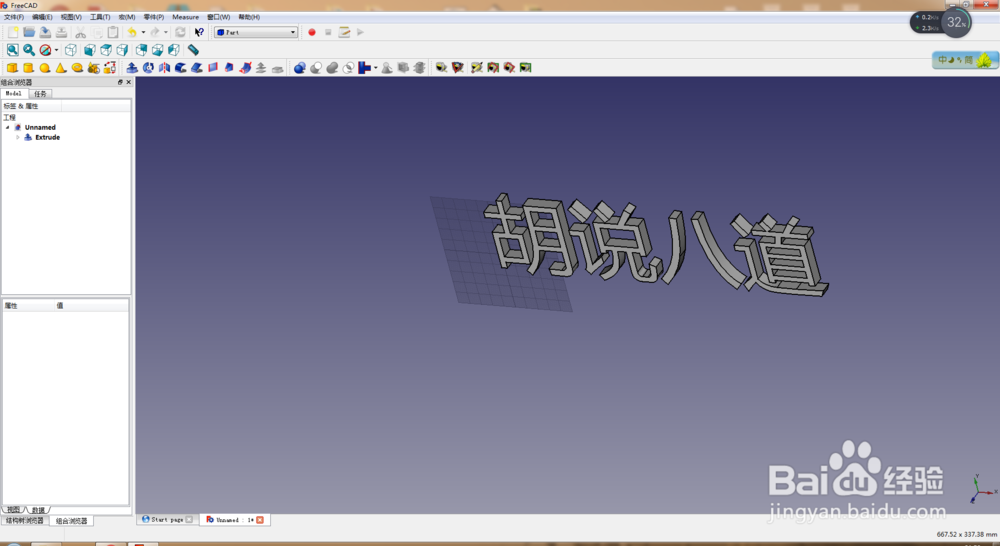Open the Undo history dropdown arrow

tap(143, 32)
